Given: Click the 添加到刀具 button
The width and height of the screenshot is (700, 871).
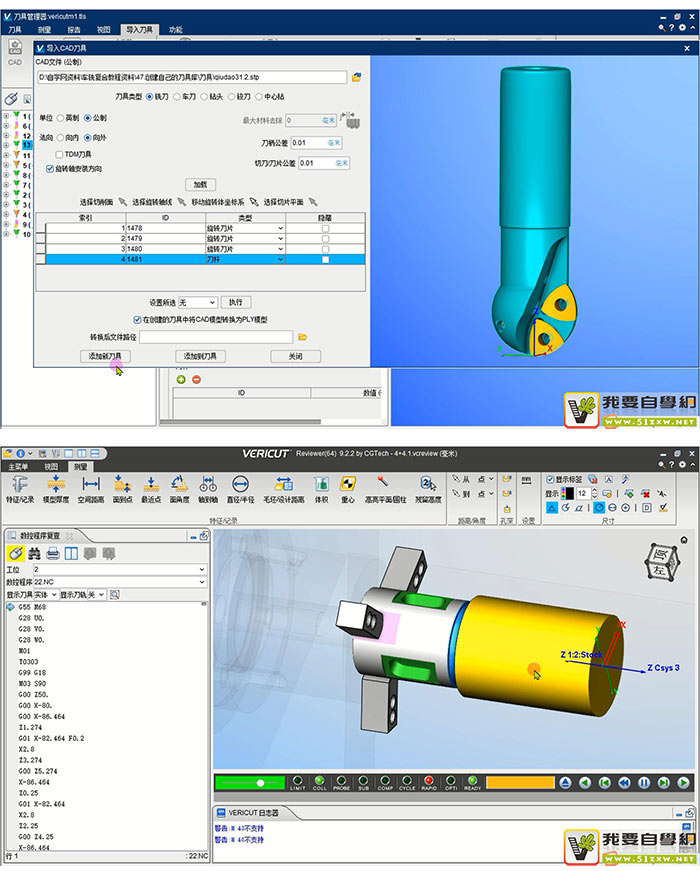Looking at the screenshot, I should click(200, 356).
